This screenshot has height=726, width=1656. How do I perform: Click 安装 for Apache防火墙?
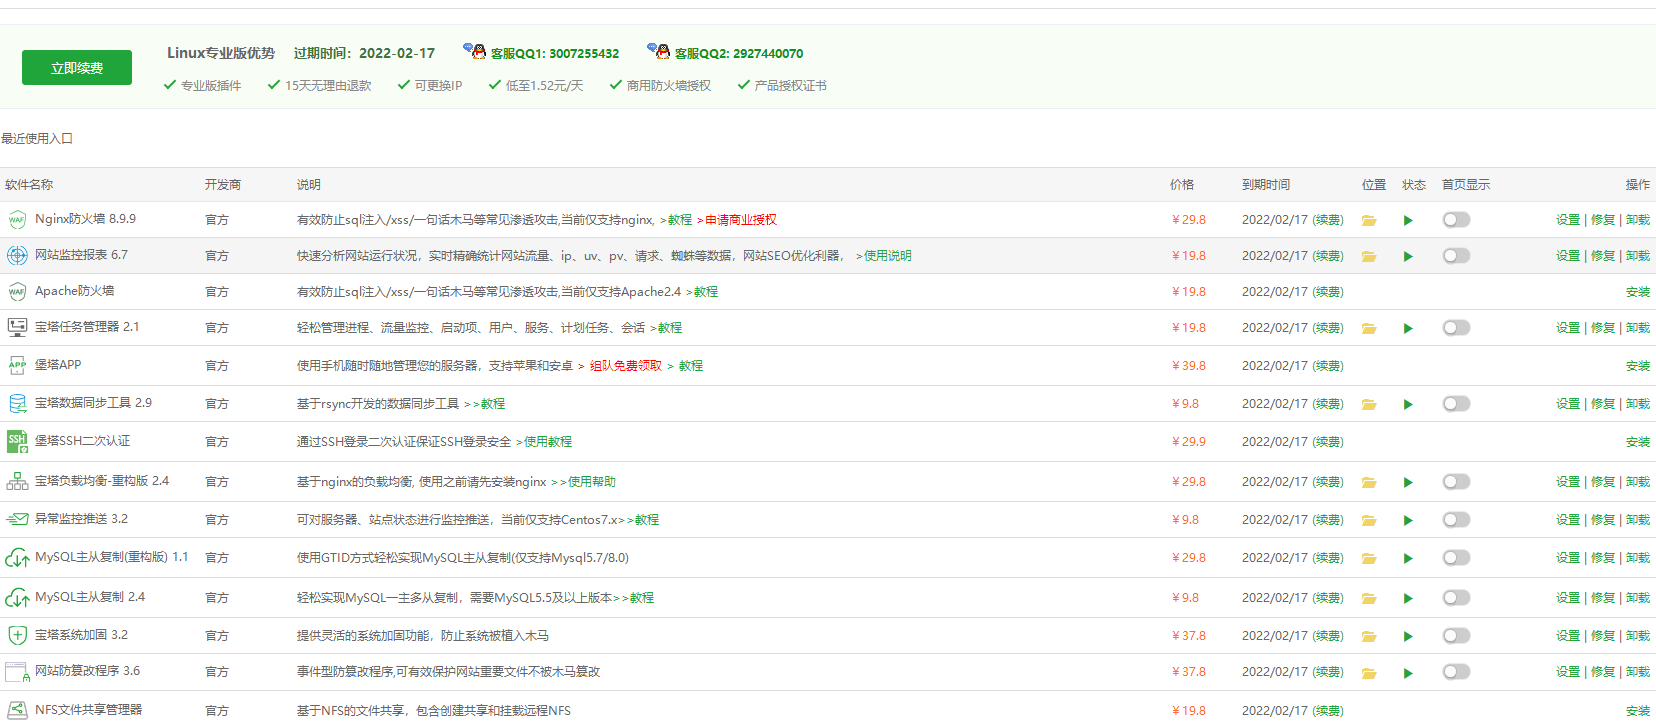pyautogui.click(x=1638, y=292)
